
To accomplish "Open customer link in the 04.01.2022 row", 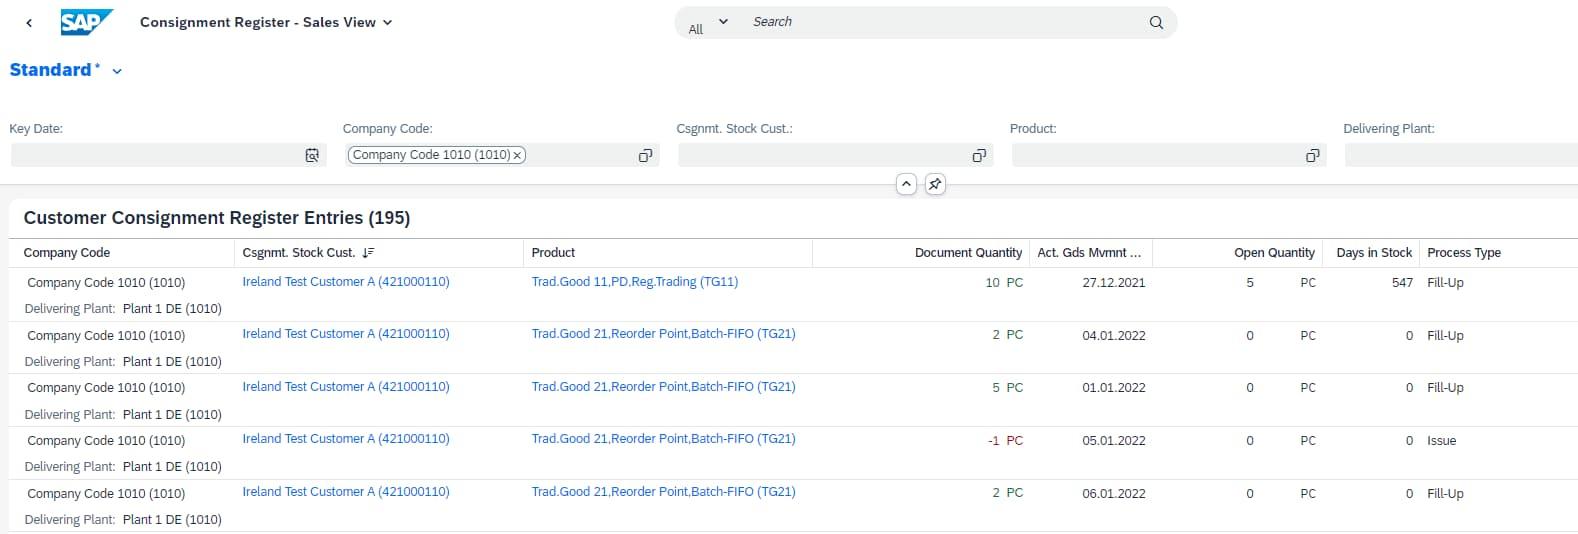I will click(x=346, y=334).
